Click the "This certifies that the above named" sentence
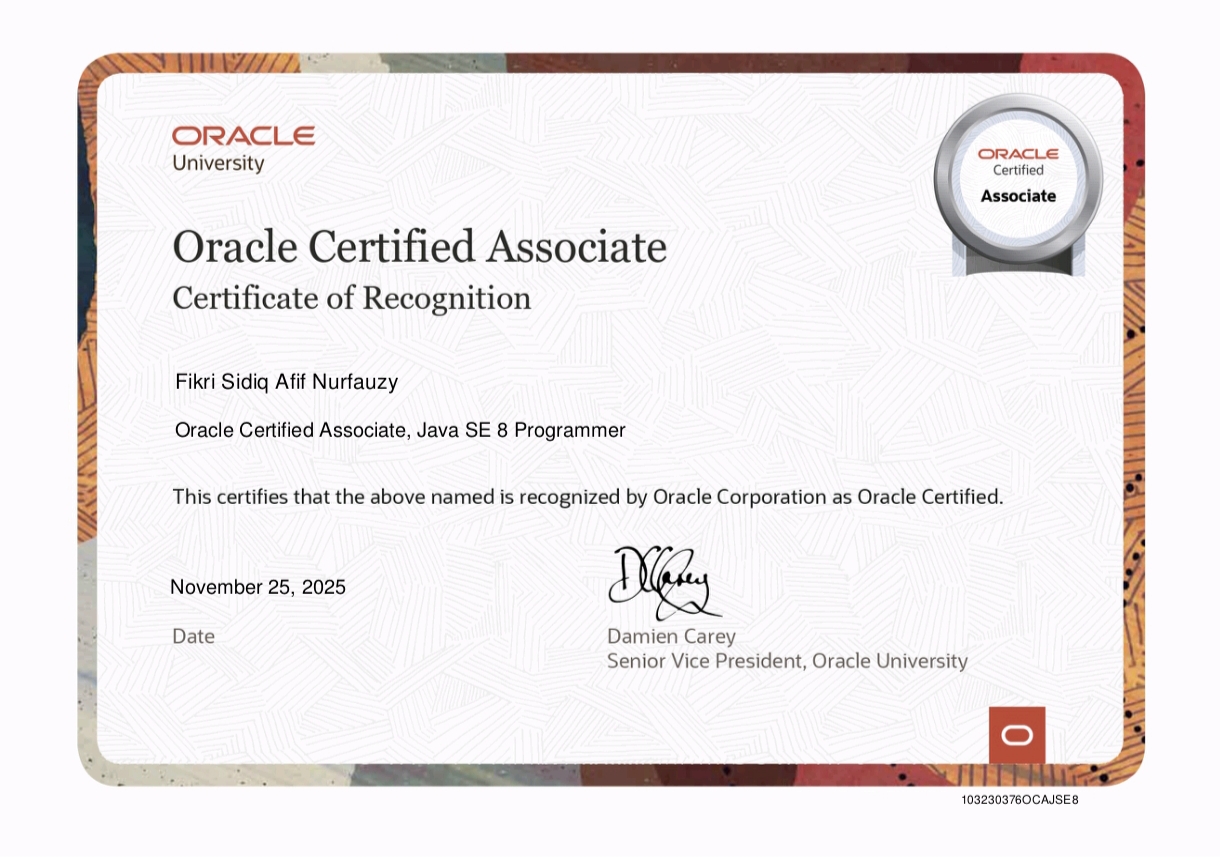 [588, 496]
